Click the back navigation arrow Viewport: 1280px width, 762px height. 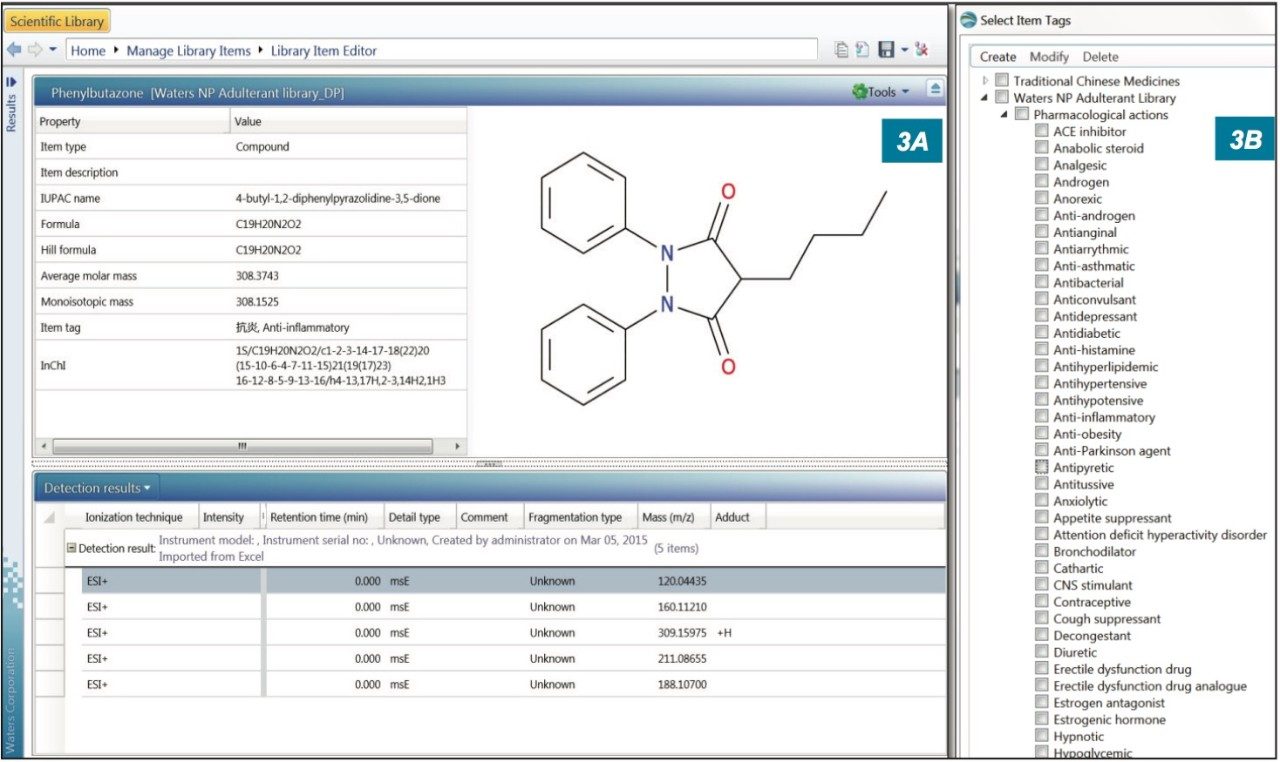point(13,50)
